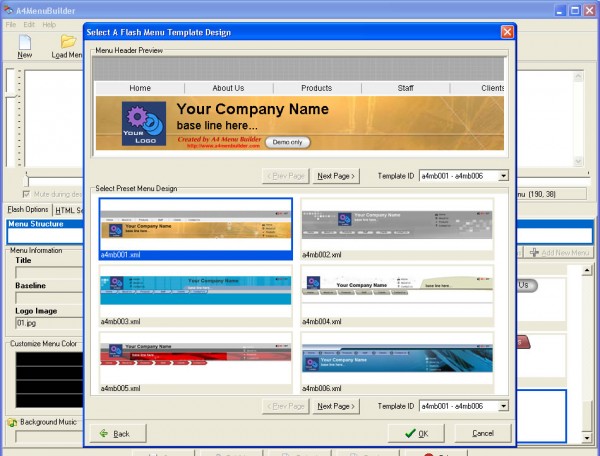
Task: Click the New document icon in toolbar
Action: point(25,42)
